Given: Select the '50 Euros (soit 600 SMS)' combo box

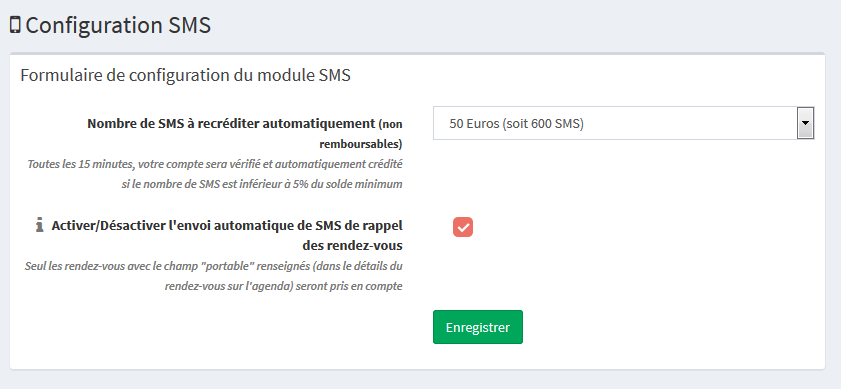Looking at the screenshot, I should coord(623,123).
